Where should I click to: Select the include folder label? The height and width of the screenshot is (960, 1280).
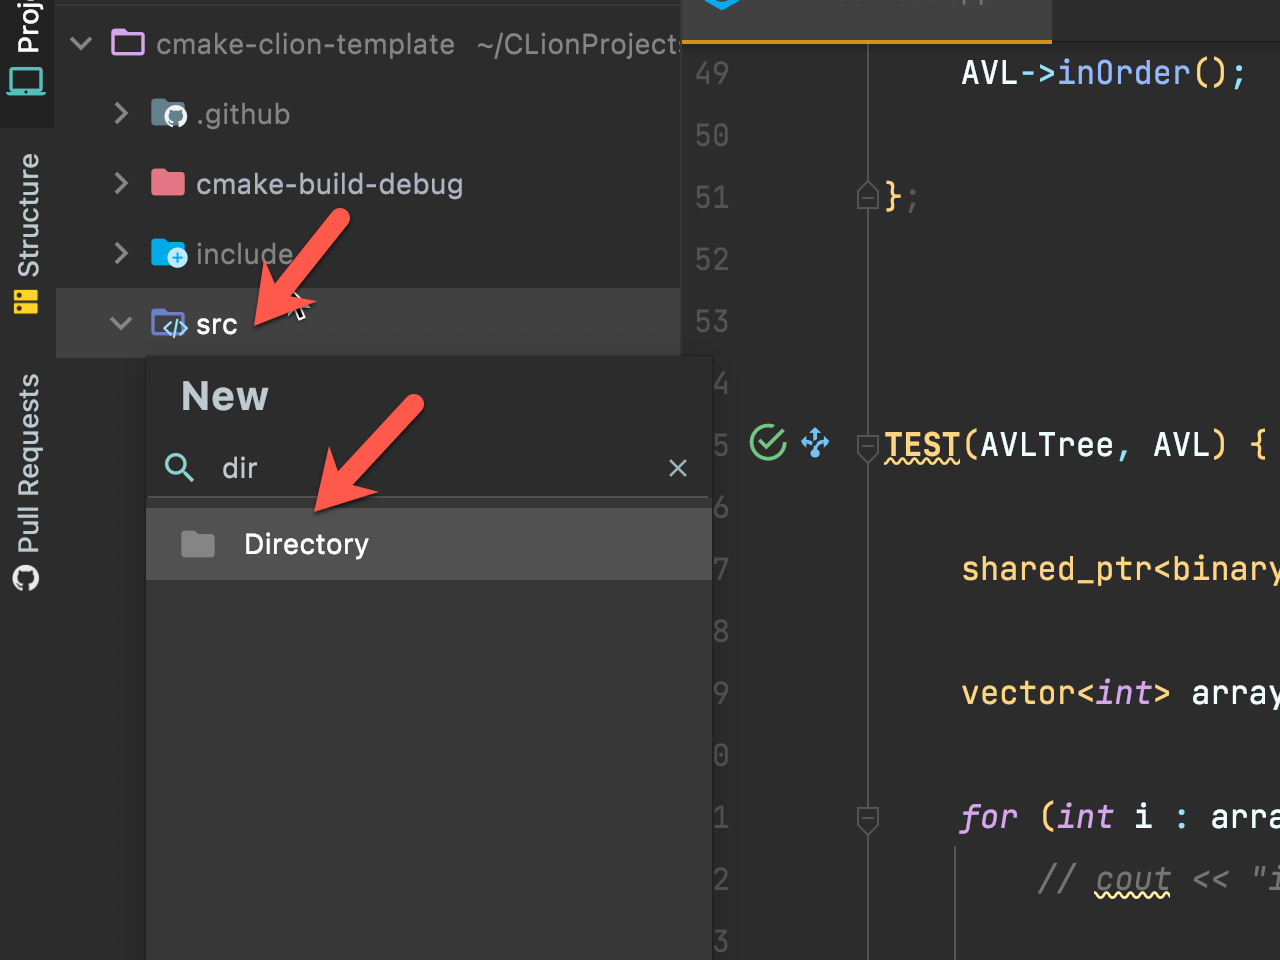tap(244, 254)
